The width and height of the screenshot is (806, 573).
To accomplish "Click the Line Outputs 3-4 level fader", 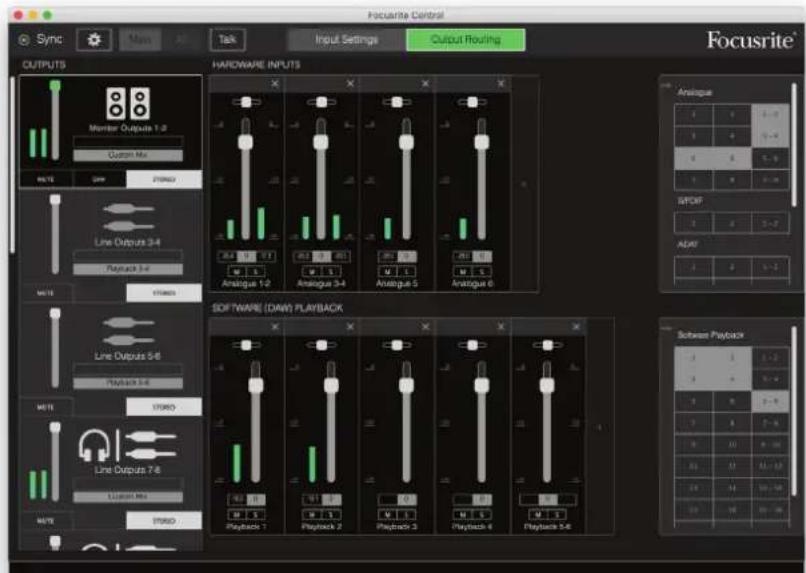I will 55,234.
